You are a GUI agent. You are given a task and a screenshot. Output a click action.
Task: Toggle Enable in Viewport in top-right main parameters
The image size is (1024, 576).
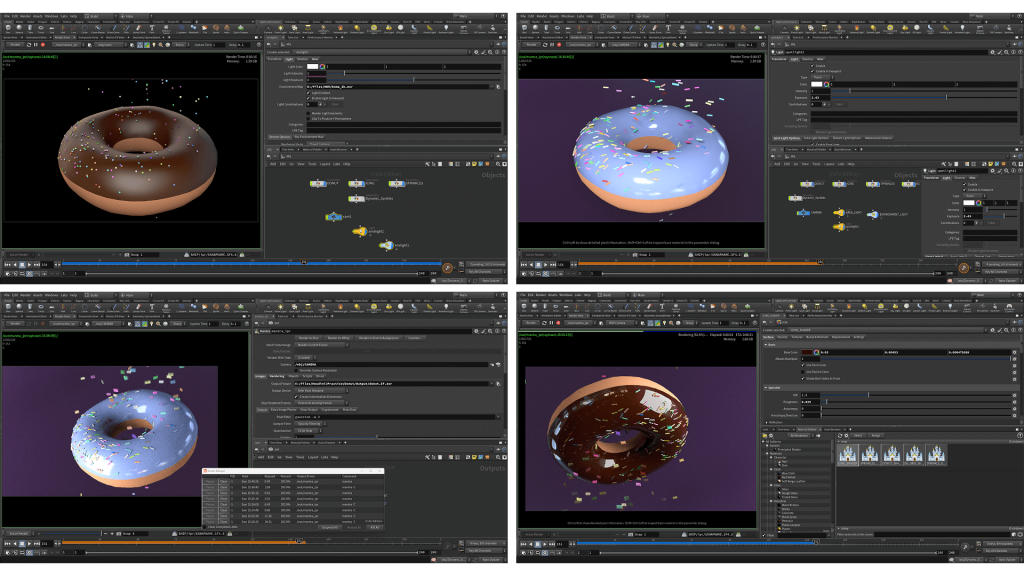(813, 71)
